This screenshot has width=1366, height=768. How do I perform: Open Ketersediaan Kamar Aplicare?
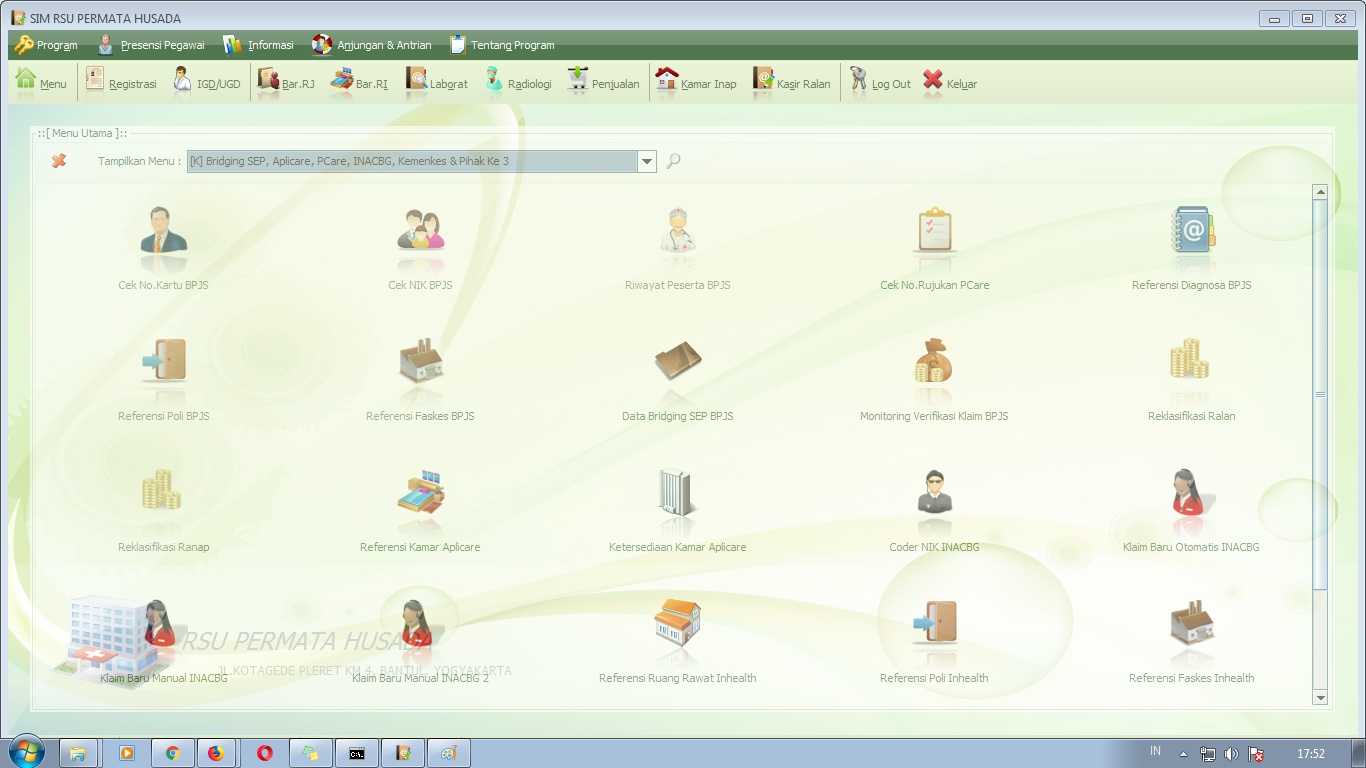pyautogui.click(x=677, y=505)
